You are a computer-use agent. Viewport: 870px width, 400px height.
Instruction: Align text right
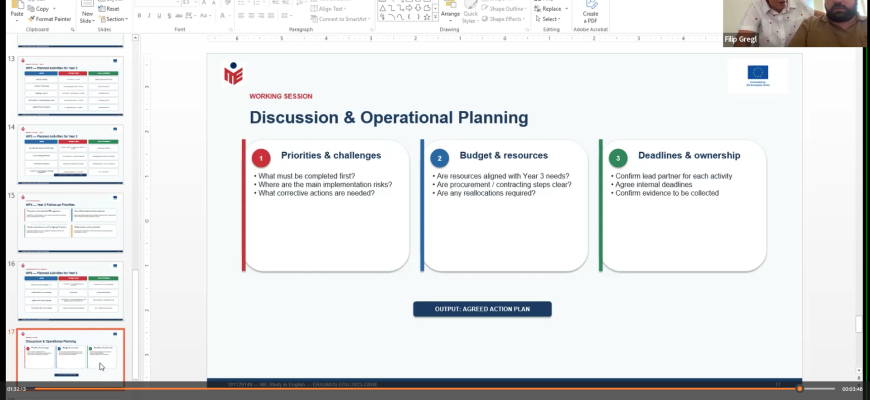261,16
